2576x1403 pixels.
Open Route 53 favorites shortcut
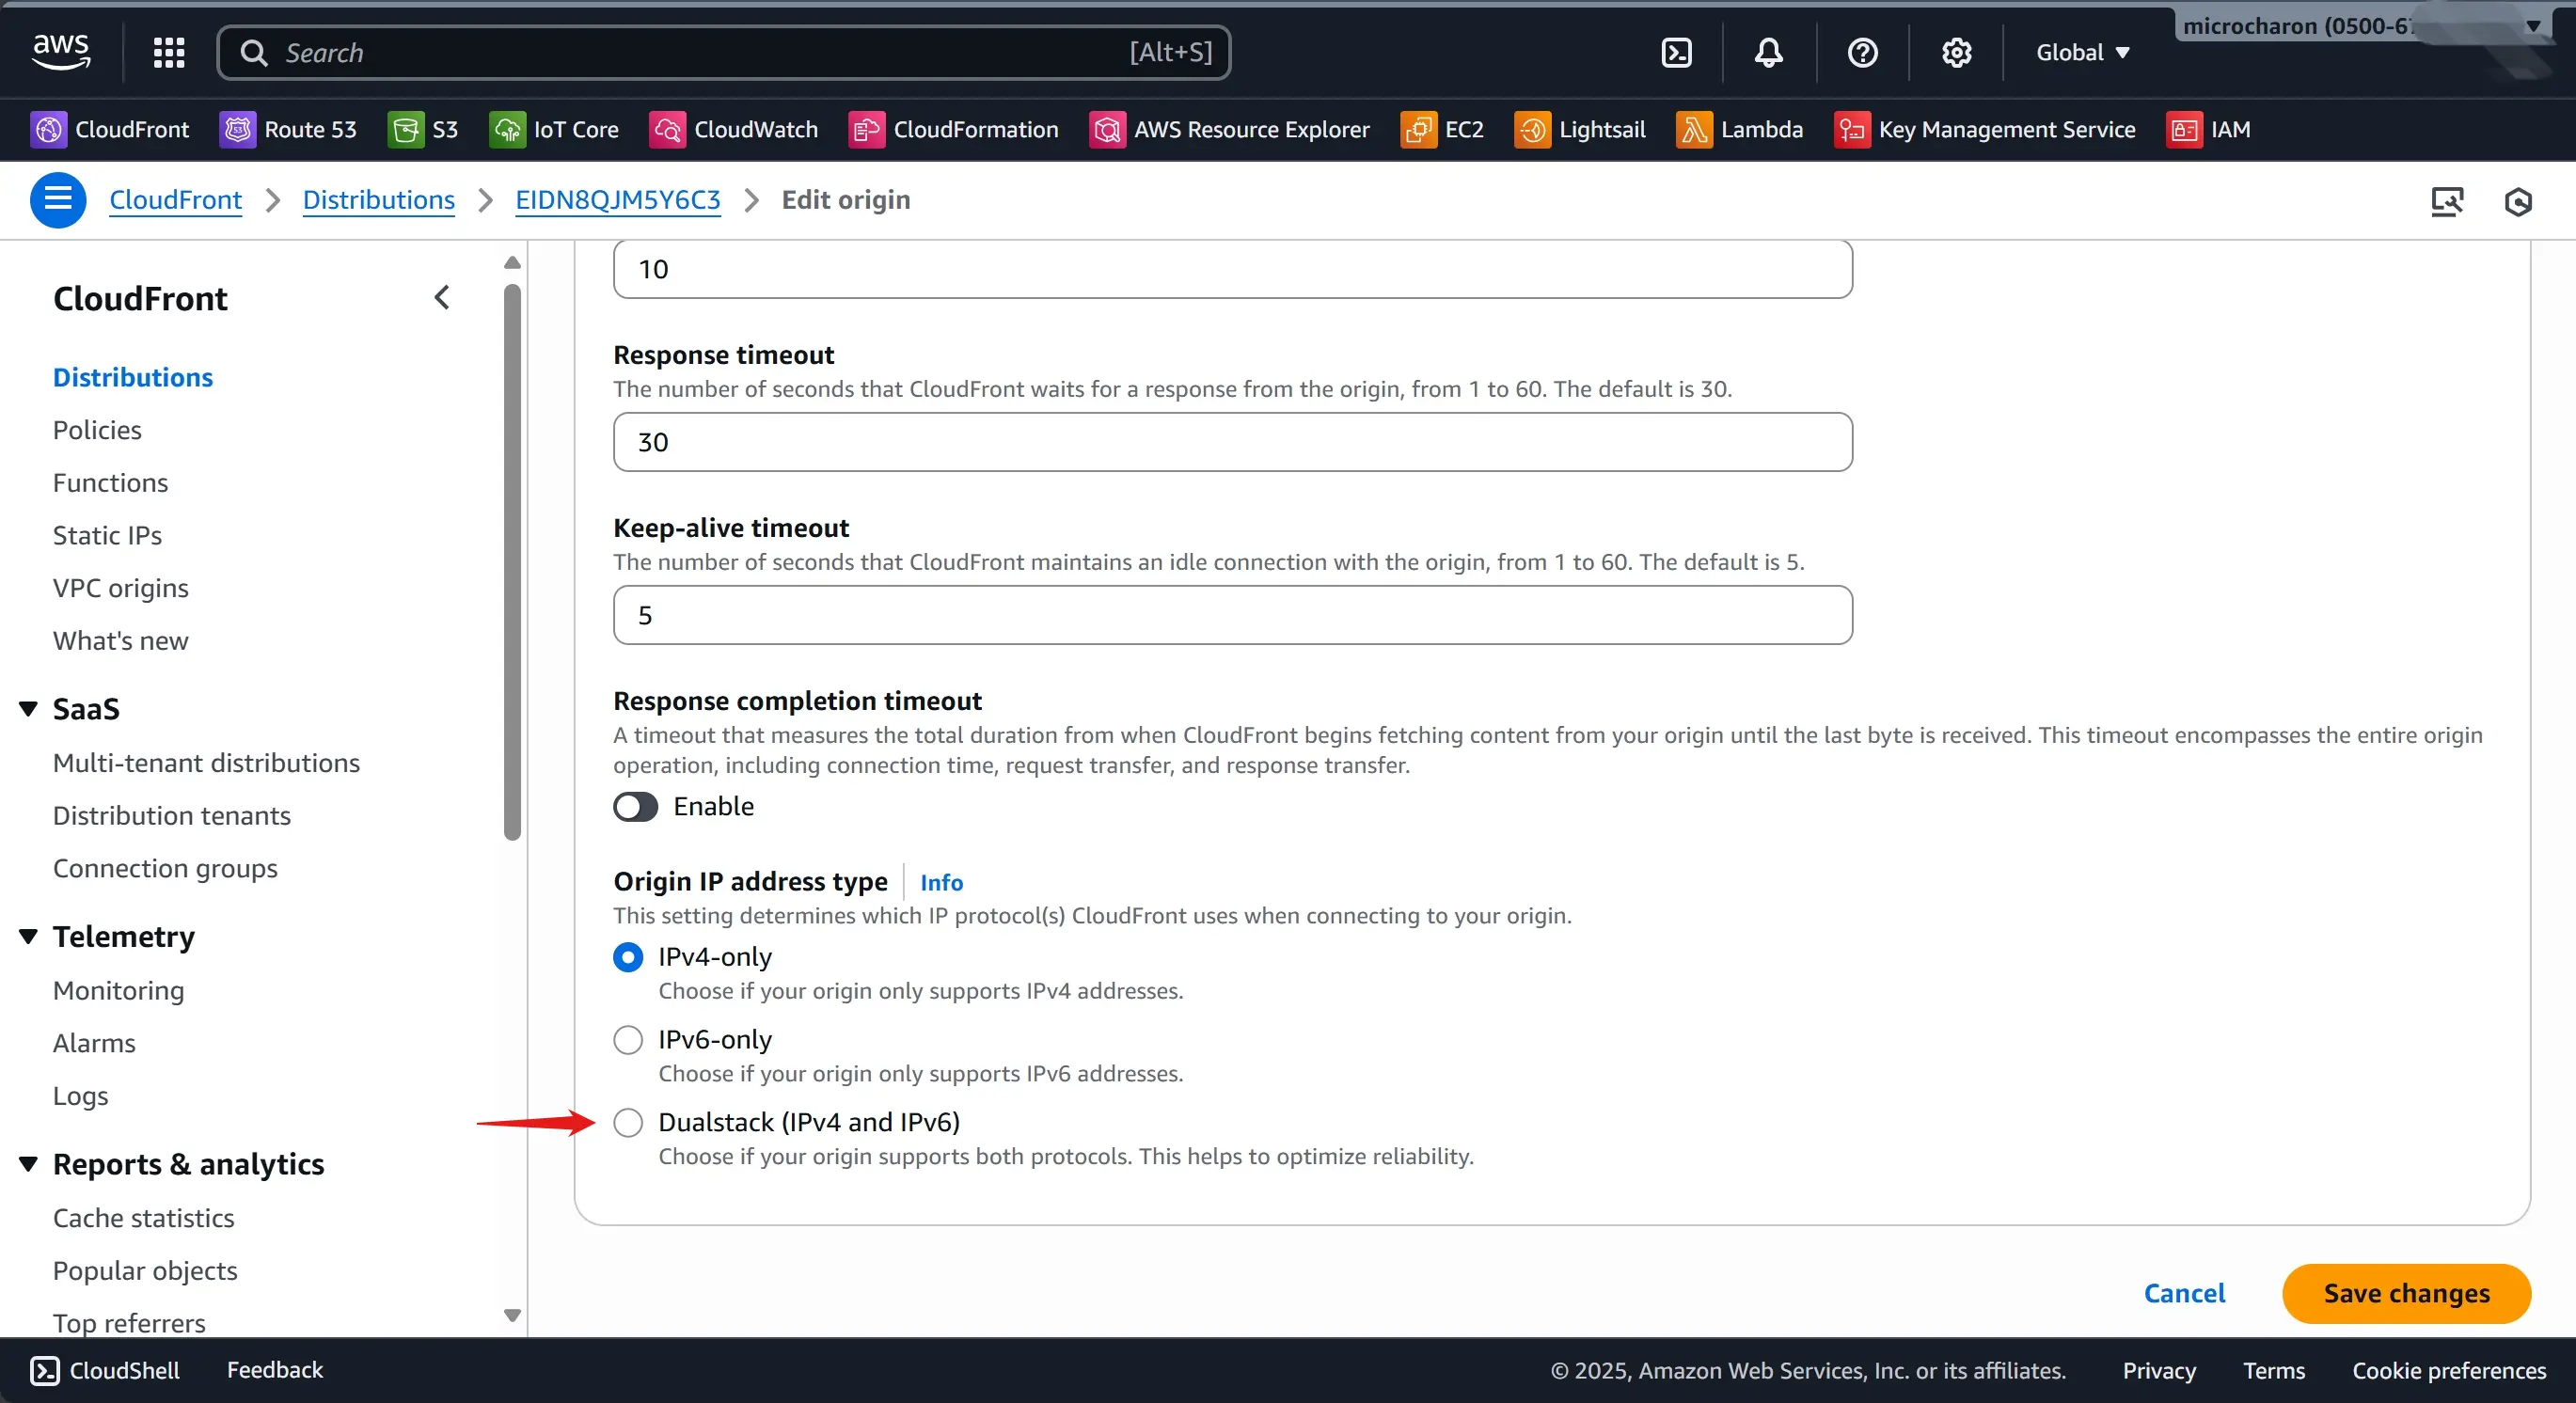point(288,129)
